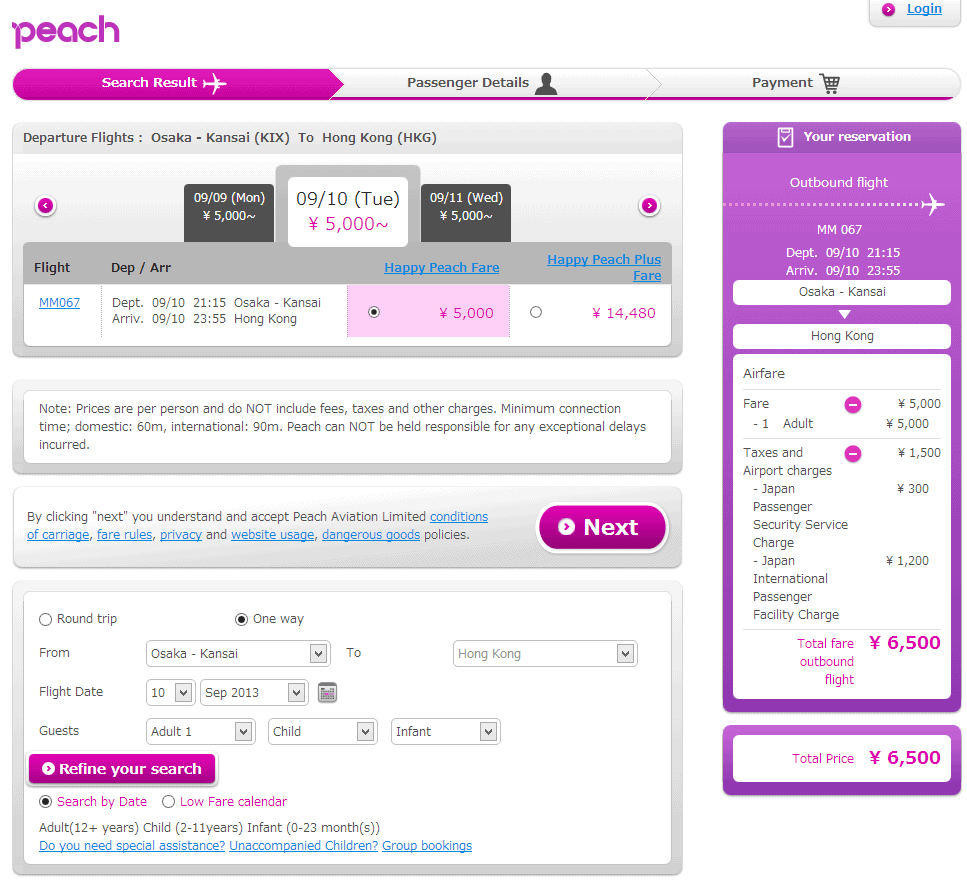Collapse Taxes and Airport charges minus icon
Viewport: 967px width, 885px height.
852,453
